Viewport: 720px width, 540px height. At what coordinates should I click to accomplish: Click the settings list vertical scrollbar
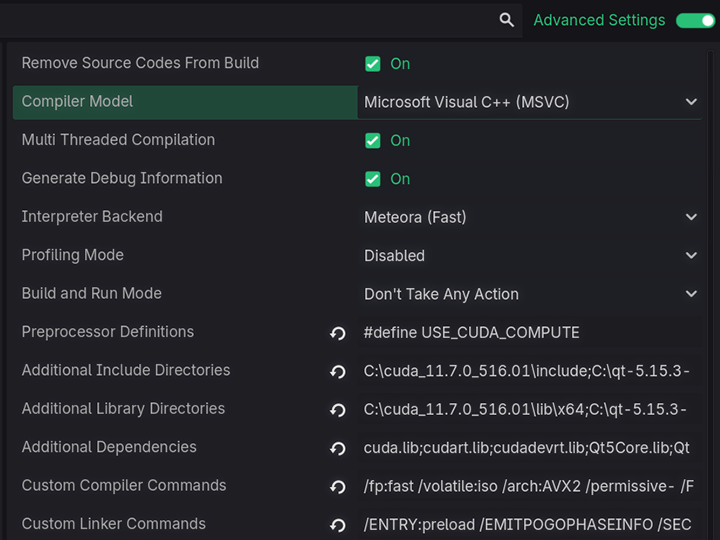coord(710,294)
